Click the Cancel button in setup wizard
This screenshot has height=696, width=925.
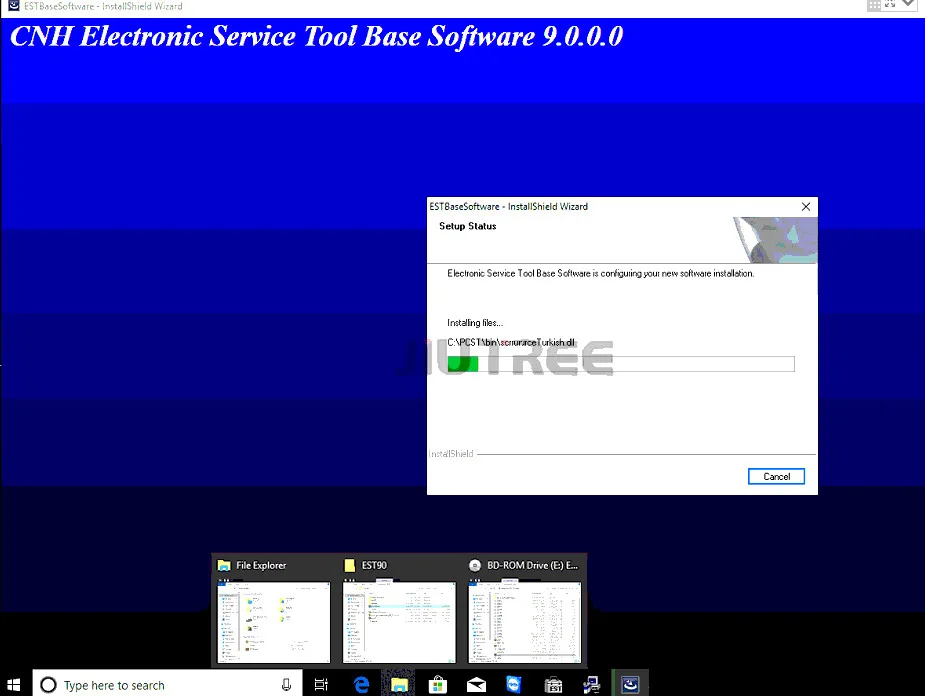776,477
